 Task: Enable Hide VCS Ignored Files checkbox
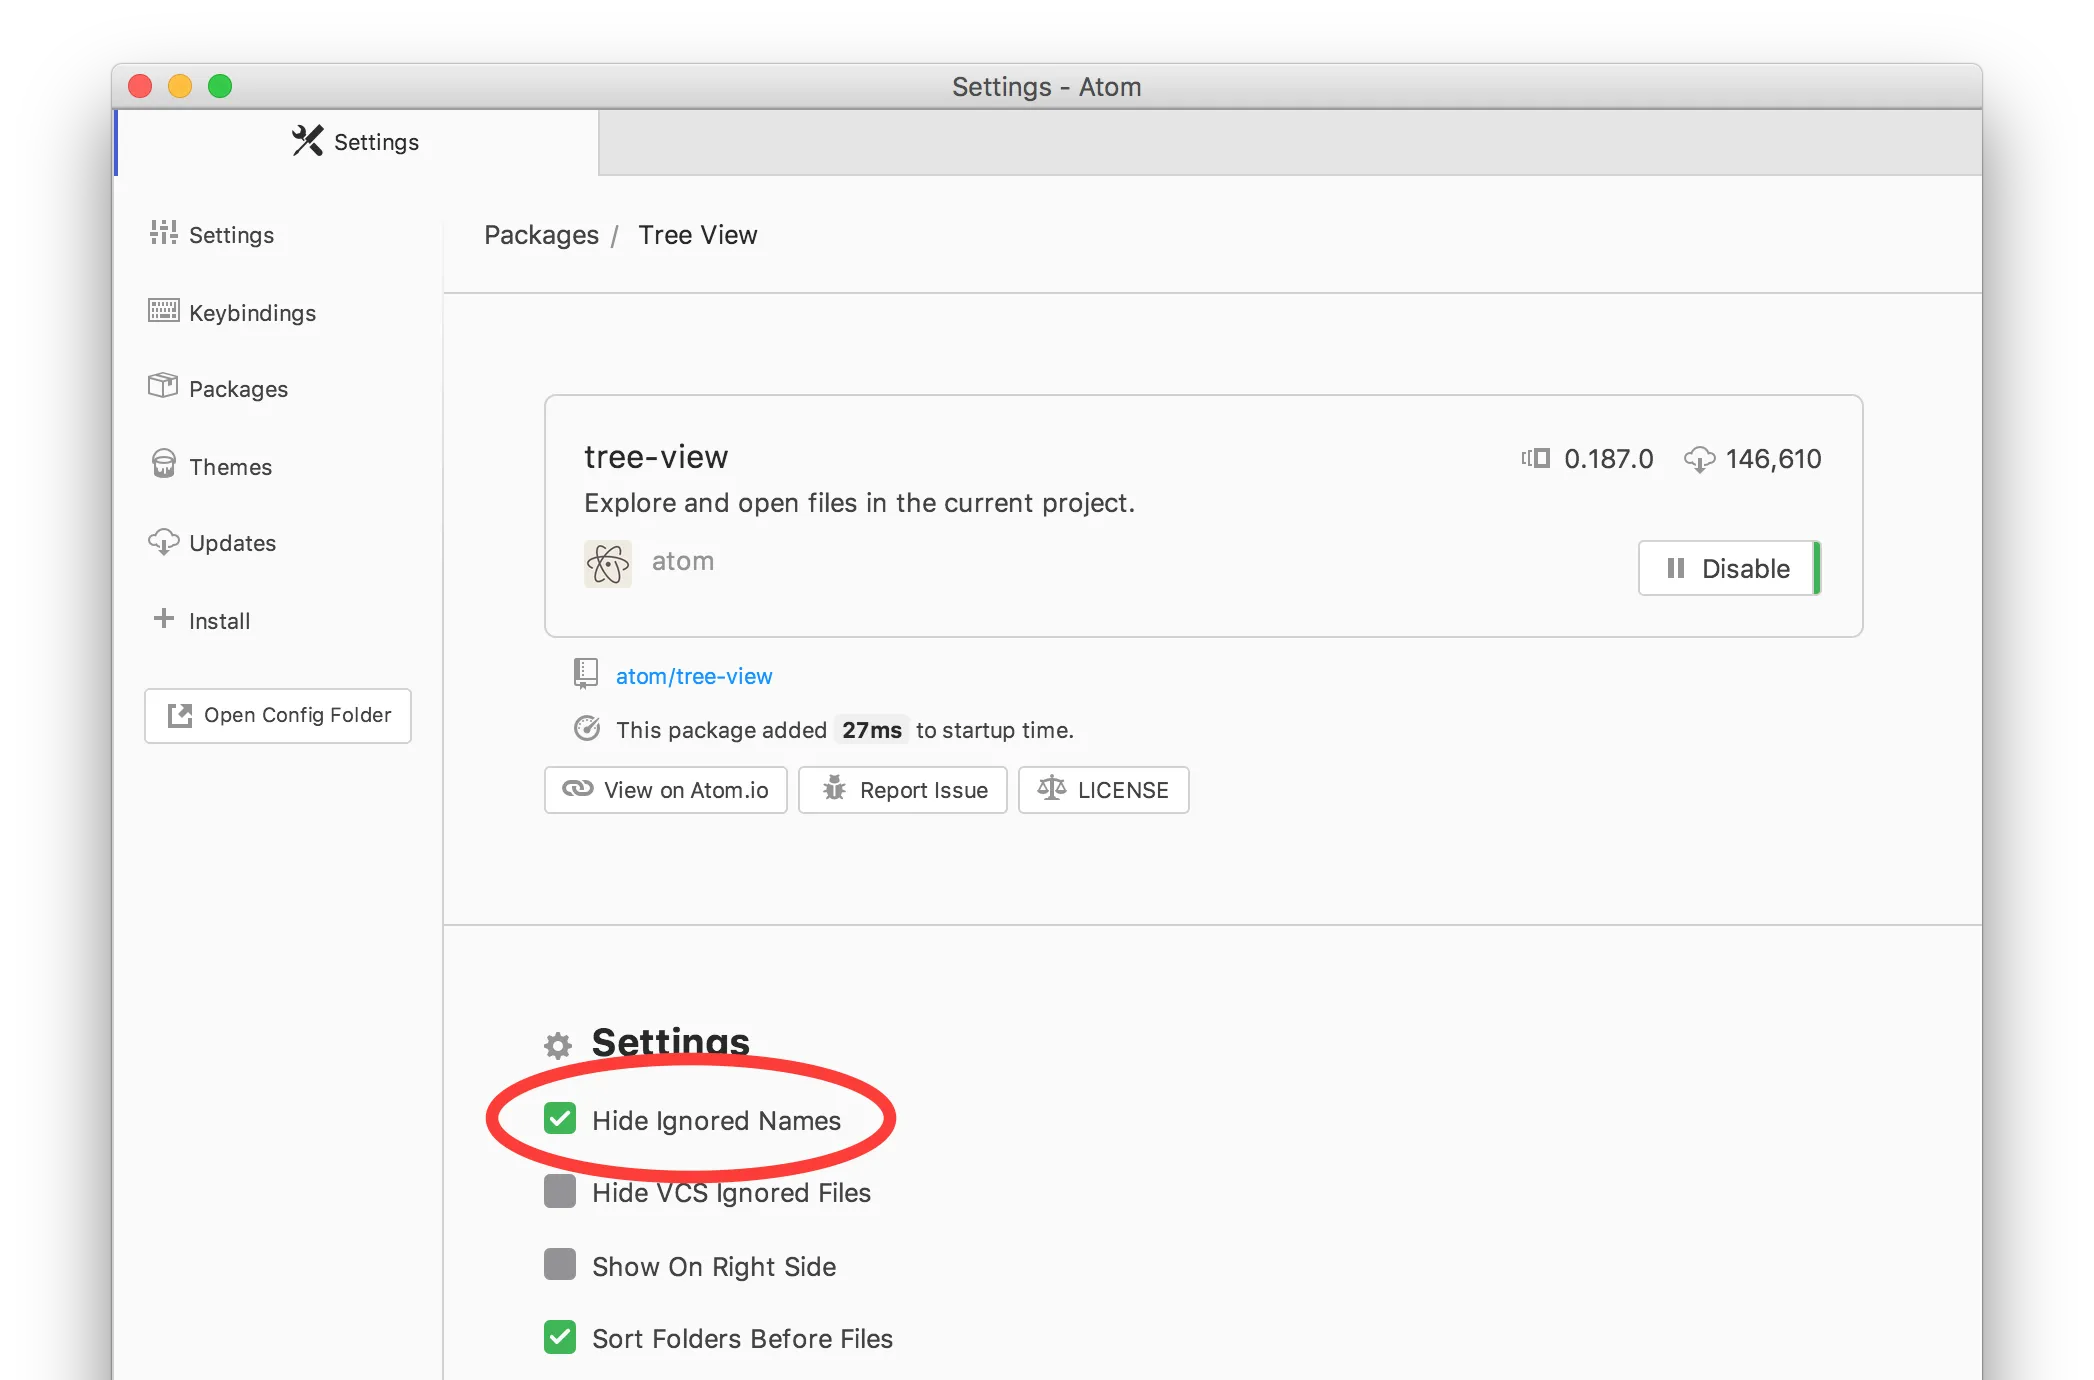[x=560, y=1192]
